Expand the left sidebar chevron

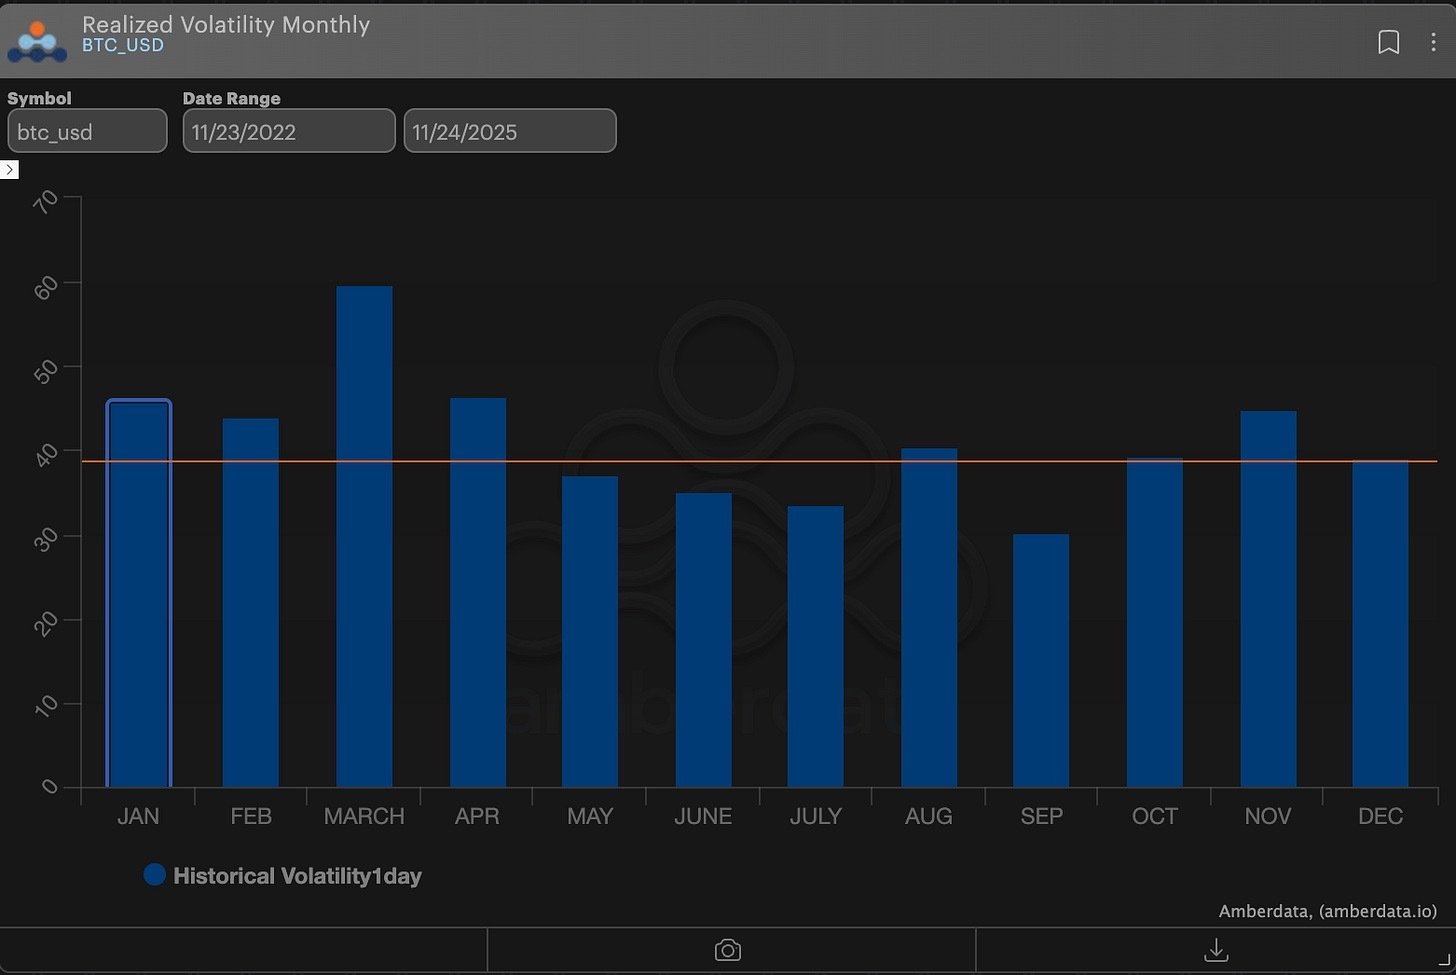pos(10,169)
